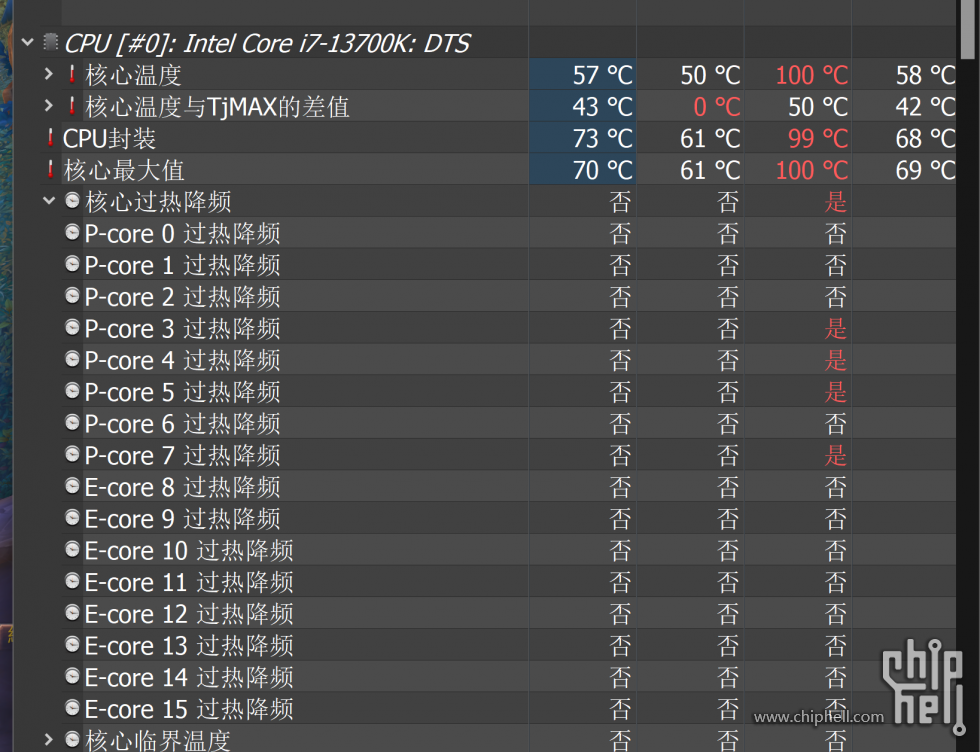This screenshot has height=752, width=980.
Task: Click the 69 °C value in 核心最大值 row
Action: click(926, 170)
